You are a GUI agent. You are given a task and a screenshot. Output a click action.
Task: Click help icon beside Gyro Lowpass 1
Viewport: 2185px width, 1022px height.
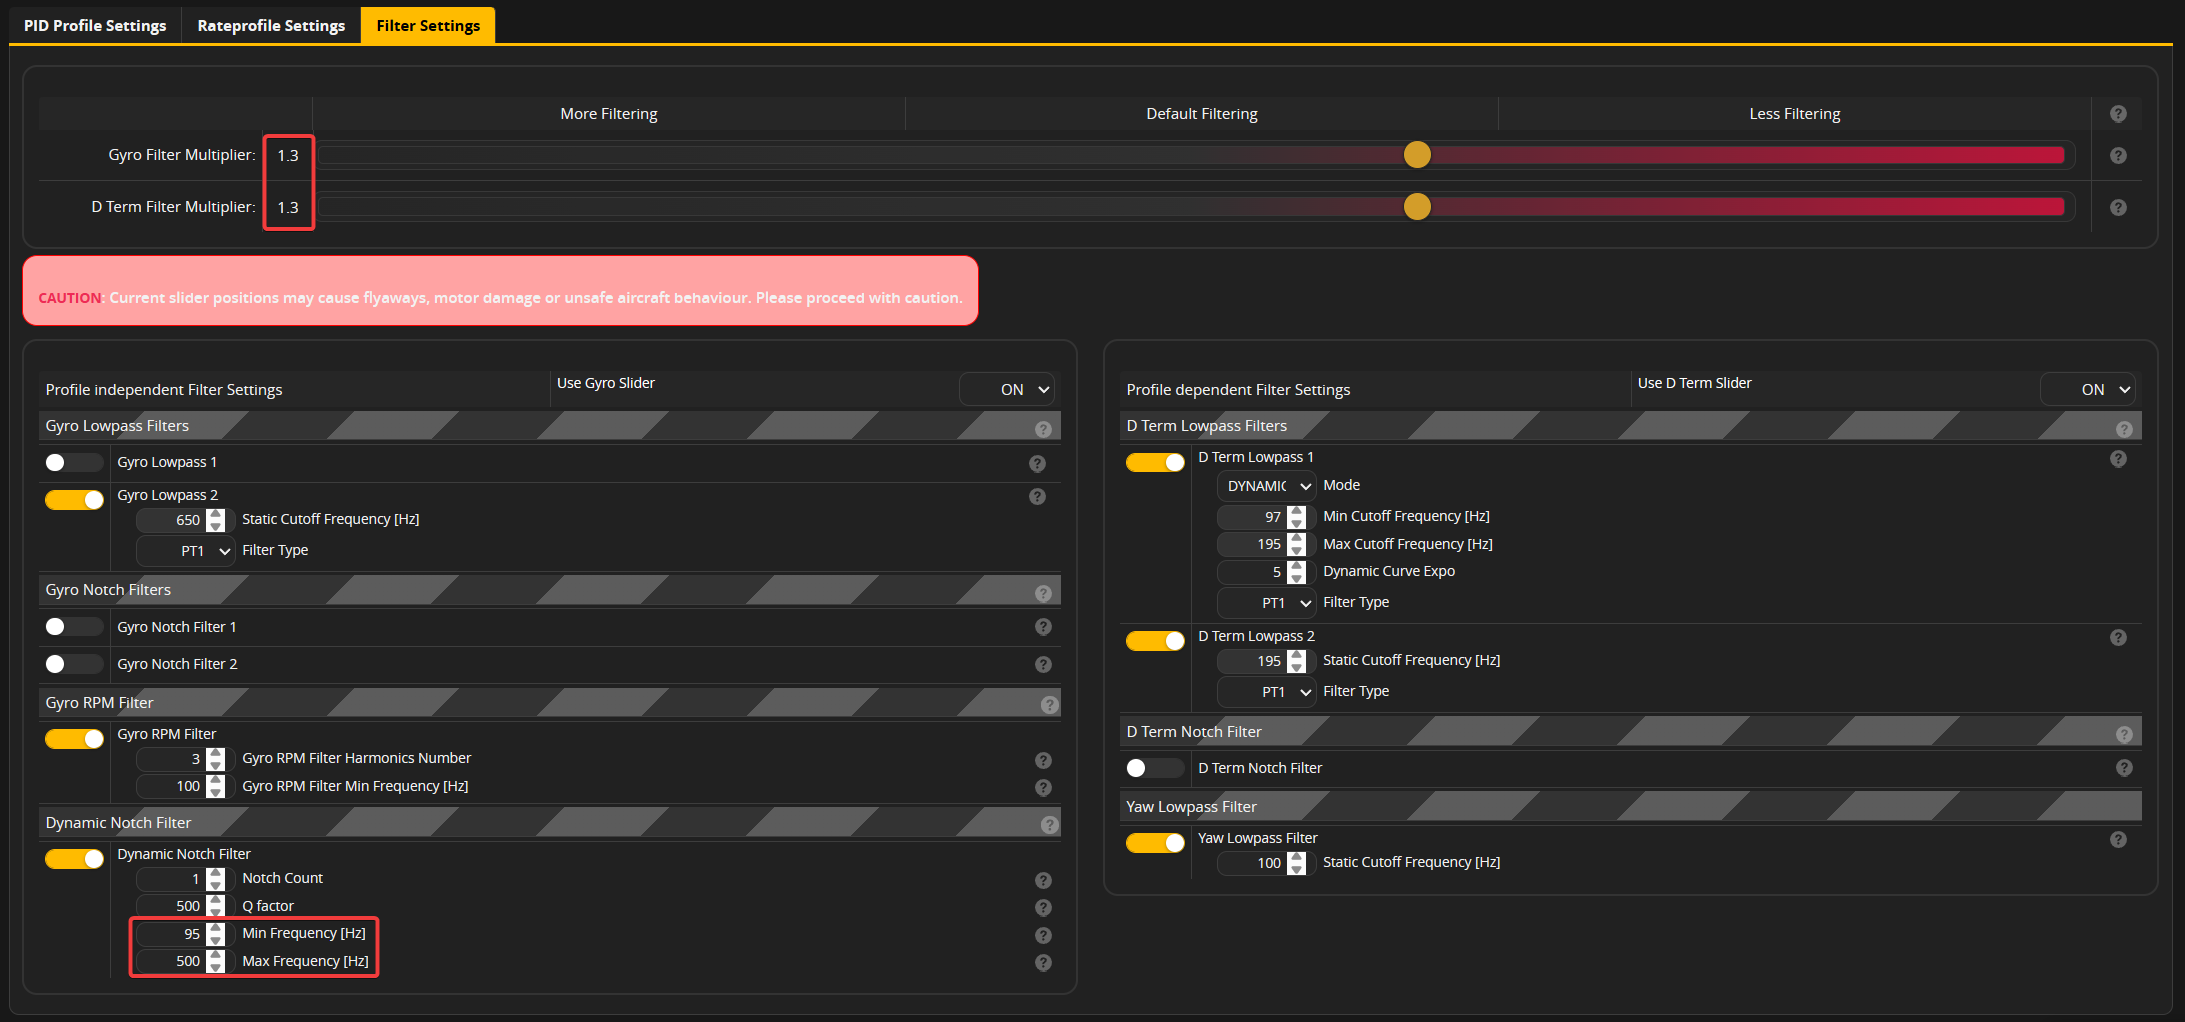pyautogui.click(x=1037, y=463)
